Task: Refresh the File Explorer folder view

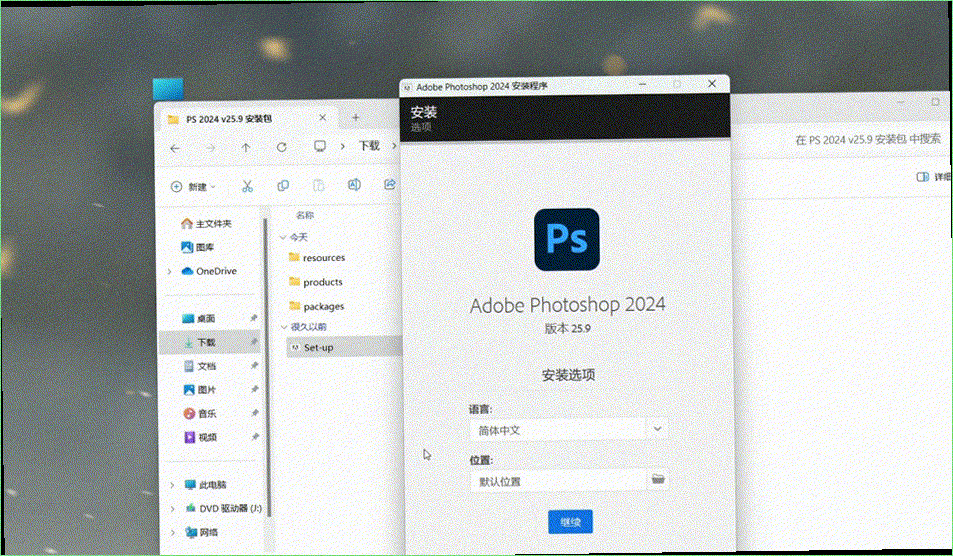Action: pos(281,148)
